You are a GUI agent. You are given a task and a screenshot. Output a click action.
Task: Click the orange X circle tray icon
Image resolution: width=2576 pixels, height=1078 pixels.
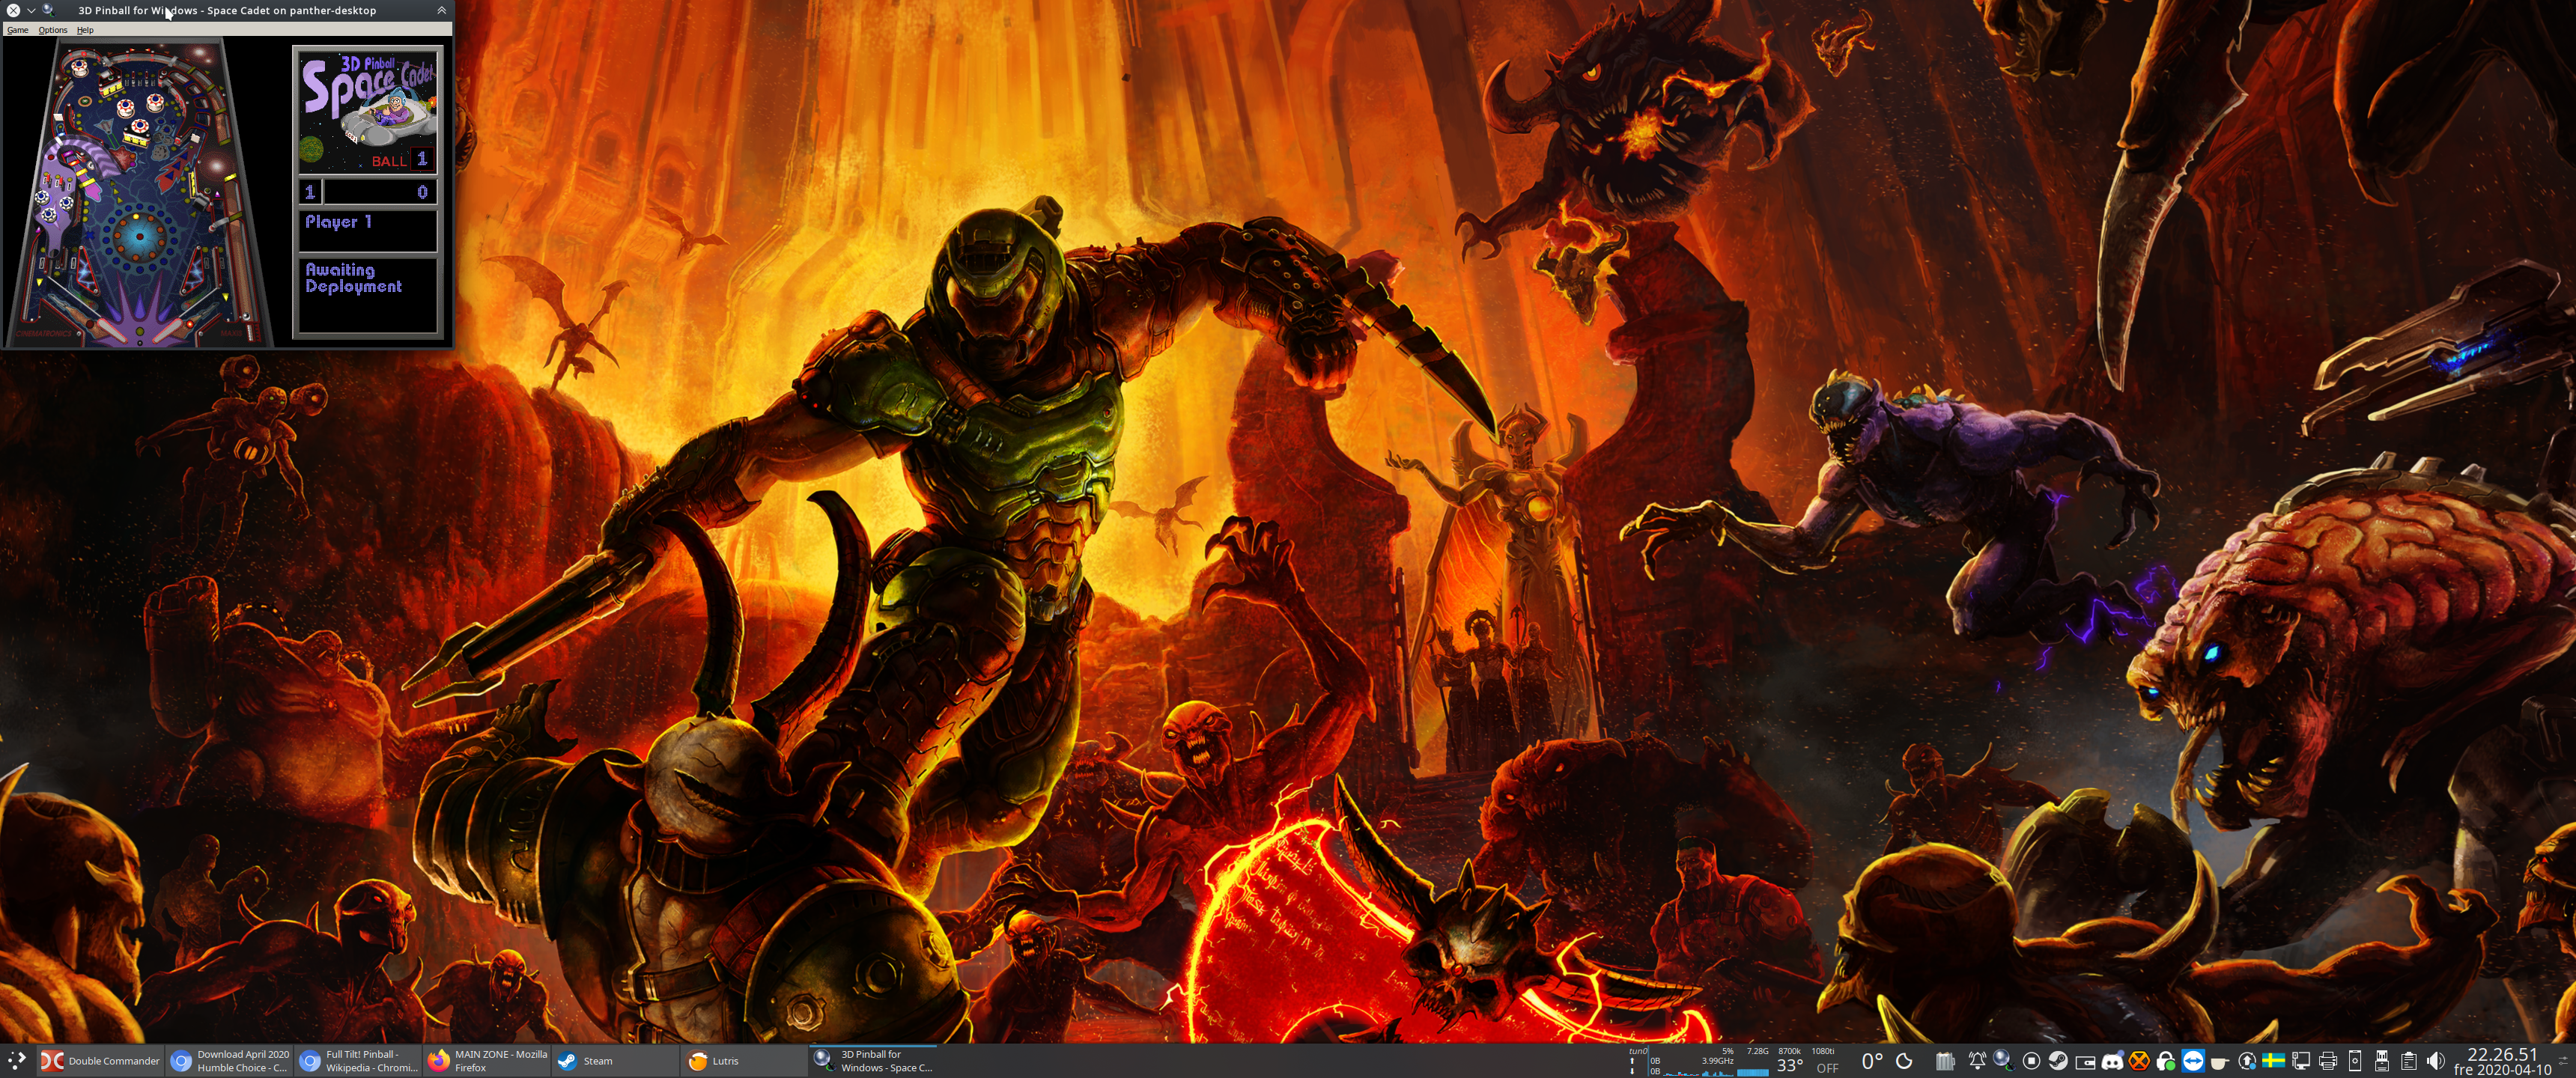(2139, 1061)
